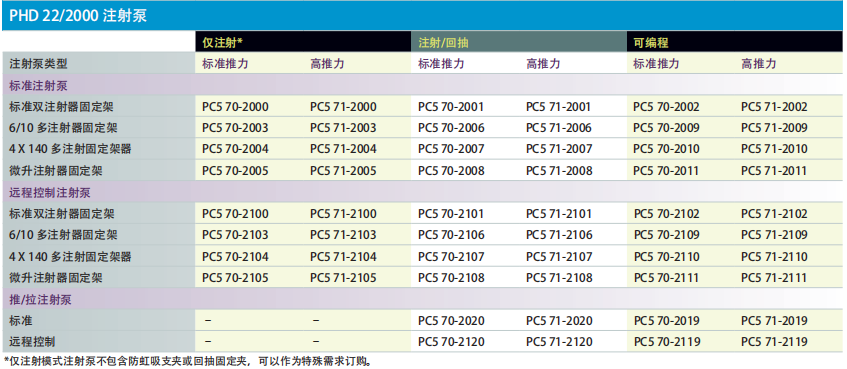Image resolution: width=847 pixels, height=369 pixels.
Task: Click part number PC5 71-2104
Action: click(343, 257)
